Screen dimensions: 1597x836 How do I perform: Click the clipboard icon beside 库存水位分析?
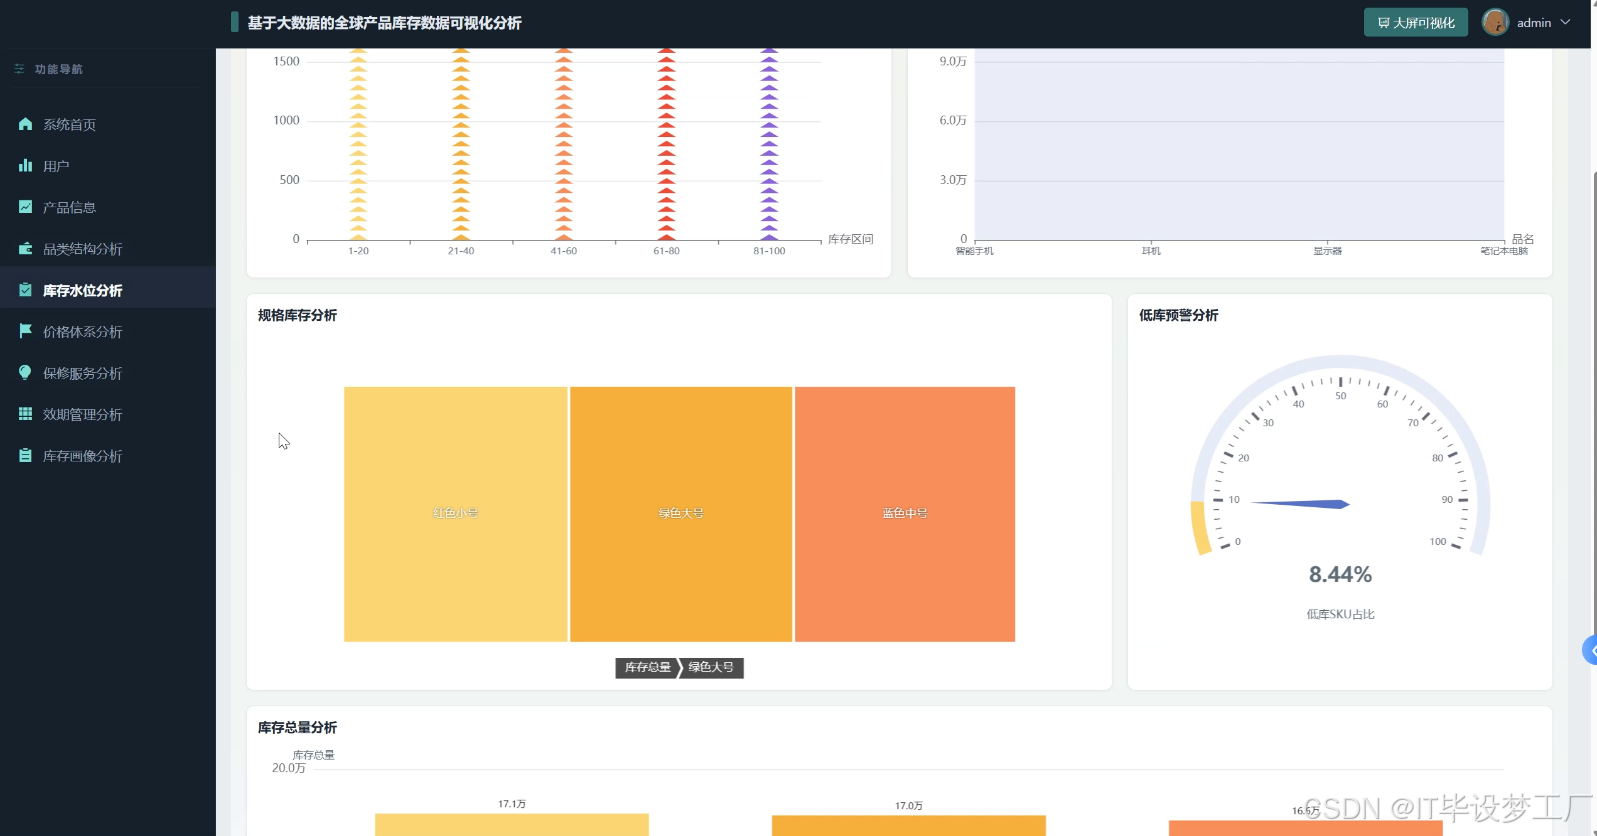pos(25,290)
